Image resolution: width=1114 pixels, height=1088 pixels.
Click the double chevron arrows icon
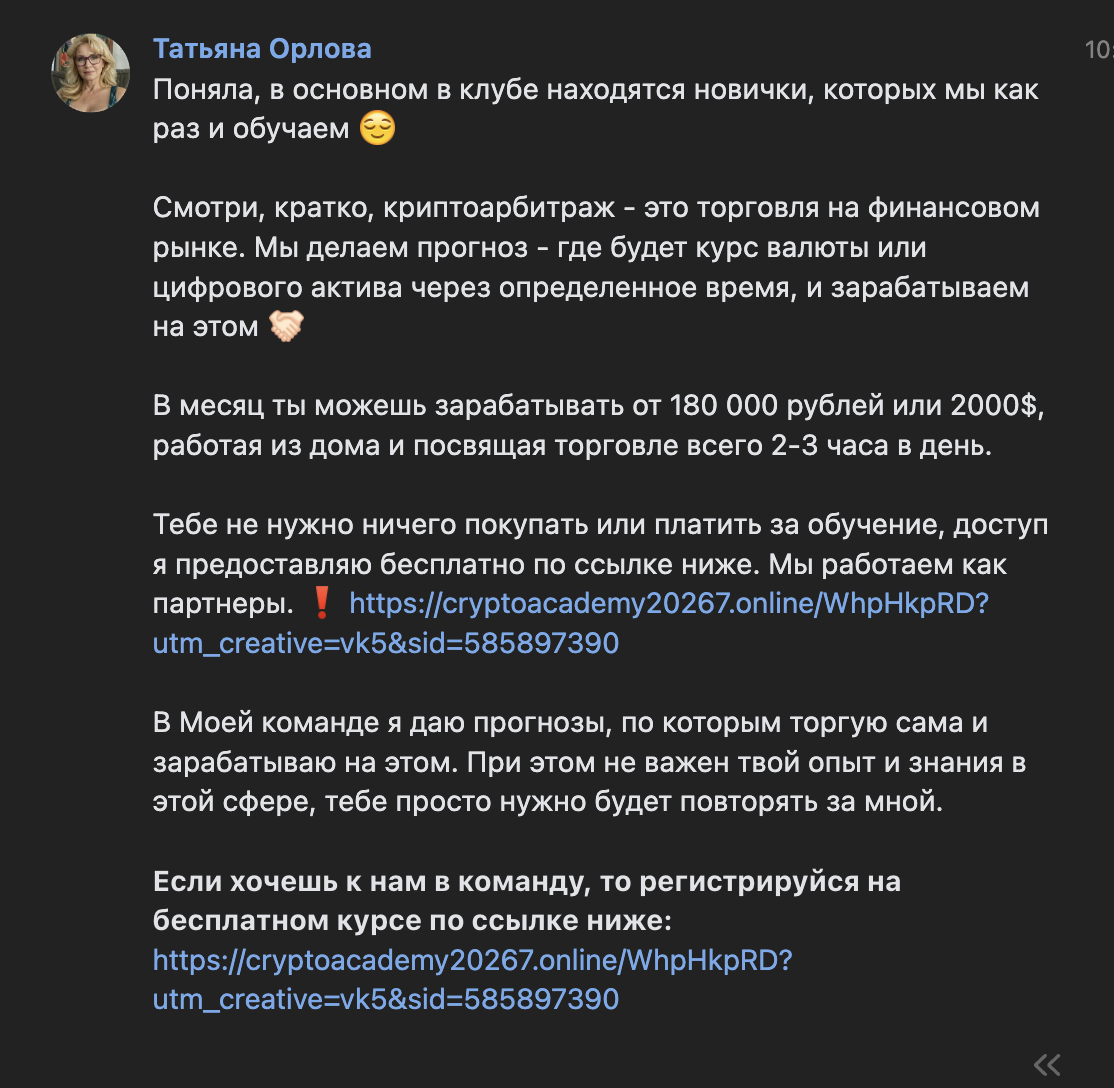click(x=1046, y=1063)
